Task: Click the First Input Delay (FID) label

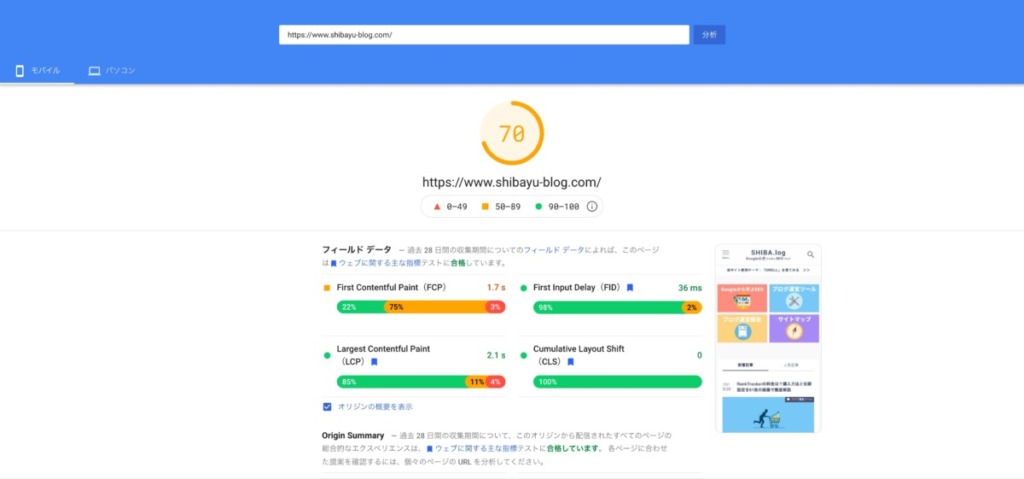Action: pos(578,288)
